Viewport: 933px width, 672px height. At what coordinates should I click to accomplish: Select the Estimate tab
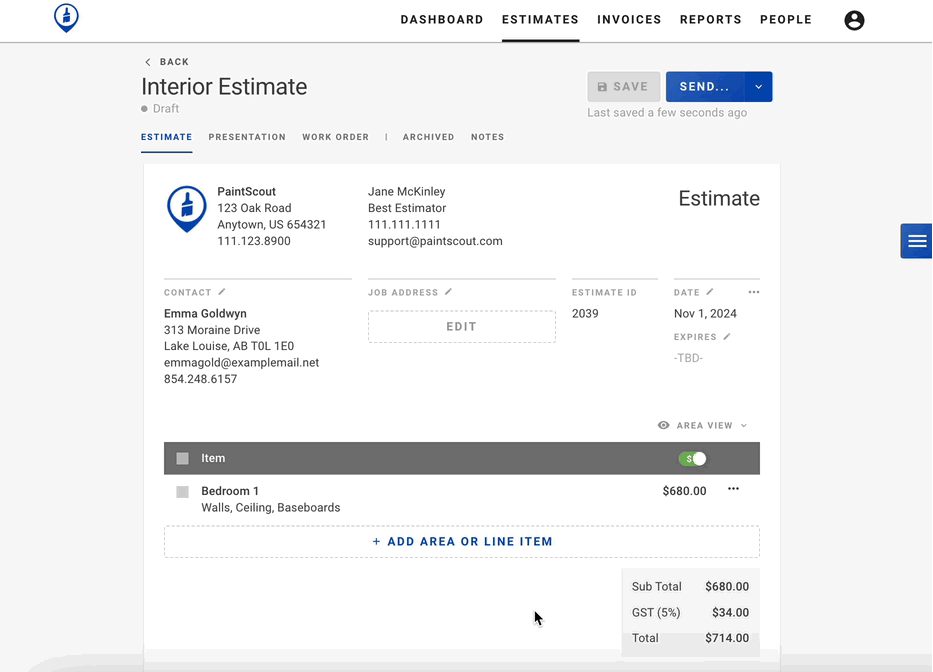pos(167,137)
